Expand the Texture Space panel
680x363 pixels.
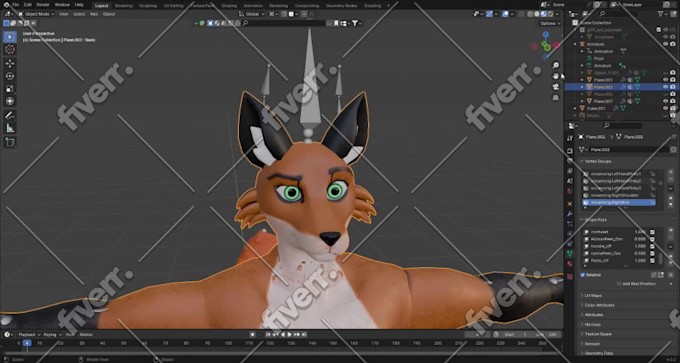(598, 334)
